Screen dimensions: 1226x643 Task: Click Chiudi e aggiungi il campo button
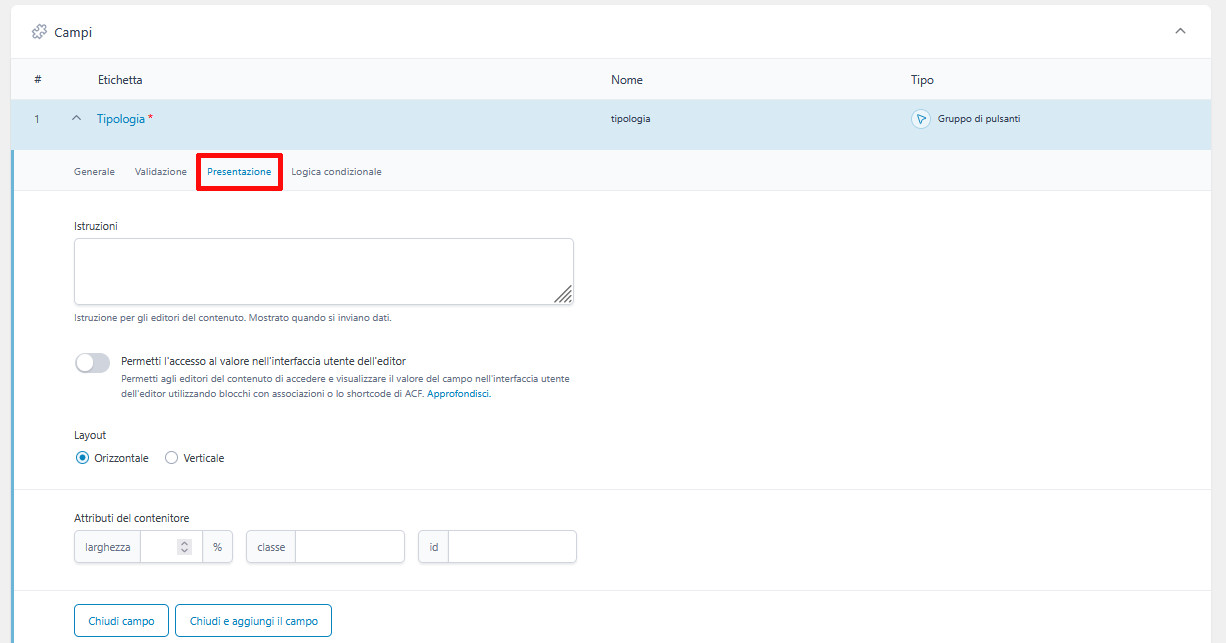click(x=253, y=621)
